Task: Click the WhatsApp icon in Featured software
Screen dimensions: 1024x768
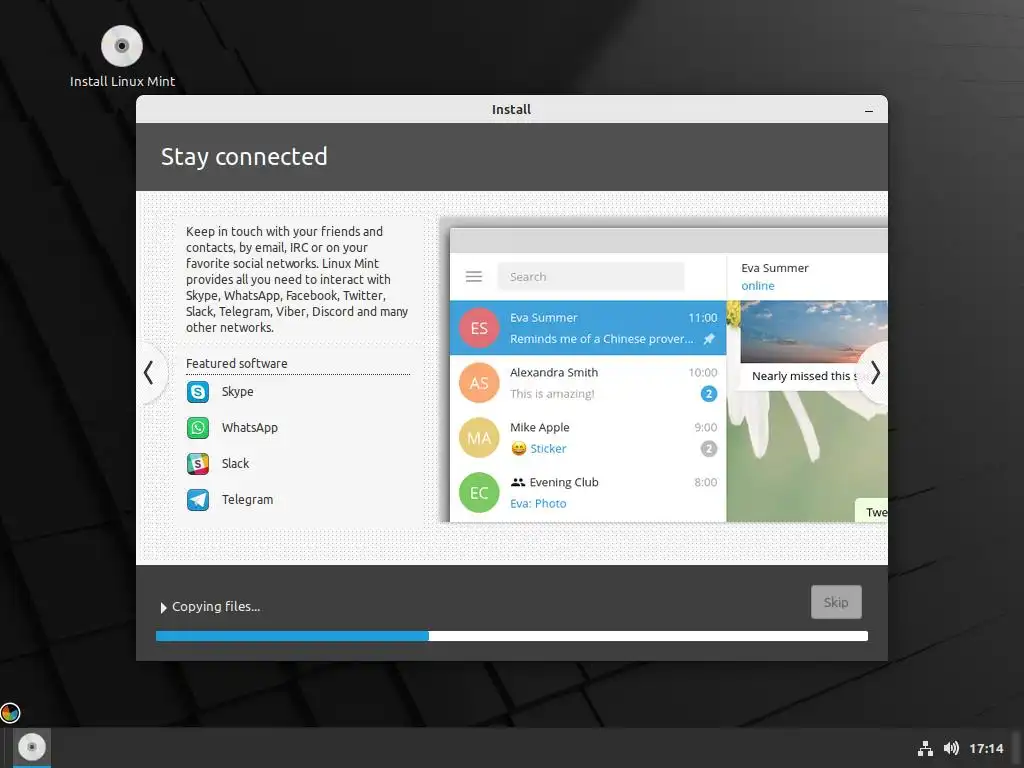Action: click(x=198, y=428)
